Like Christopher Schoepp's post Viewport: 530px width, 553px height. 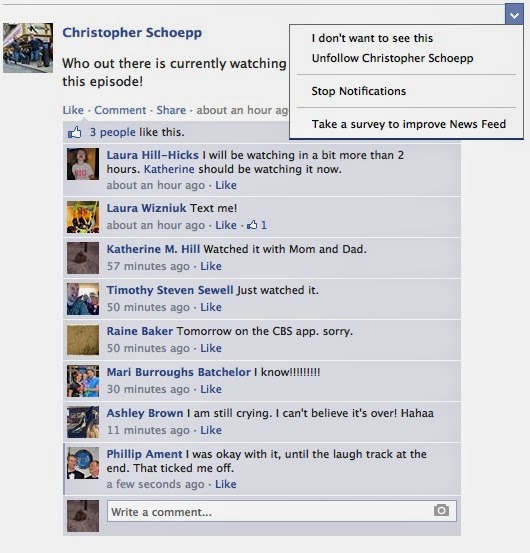click(x=73, y=110)
